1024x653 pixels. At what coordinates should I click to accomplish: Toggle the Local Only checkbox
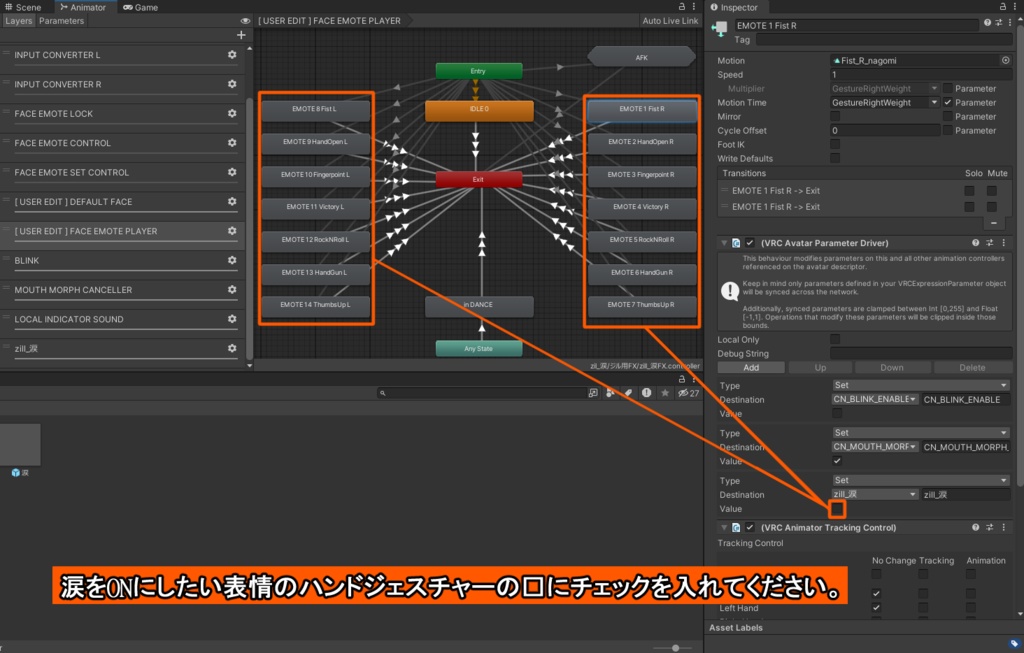pos(835,339)
